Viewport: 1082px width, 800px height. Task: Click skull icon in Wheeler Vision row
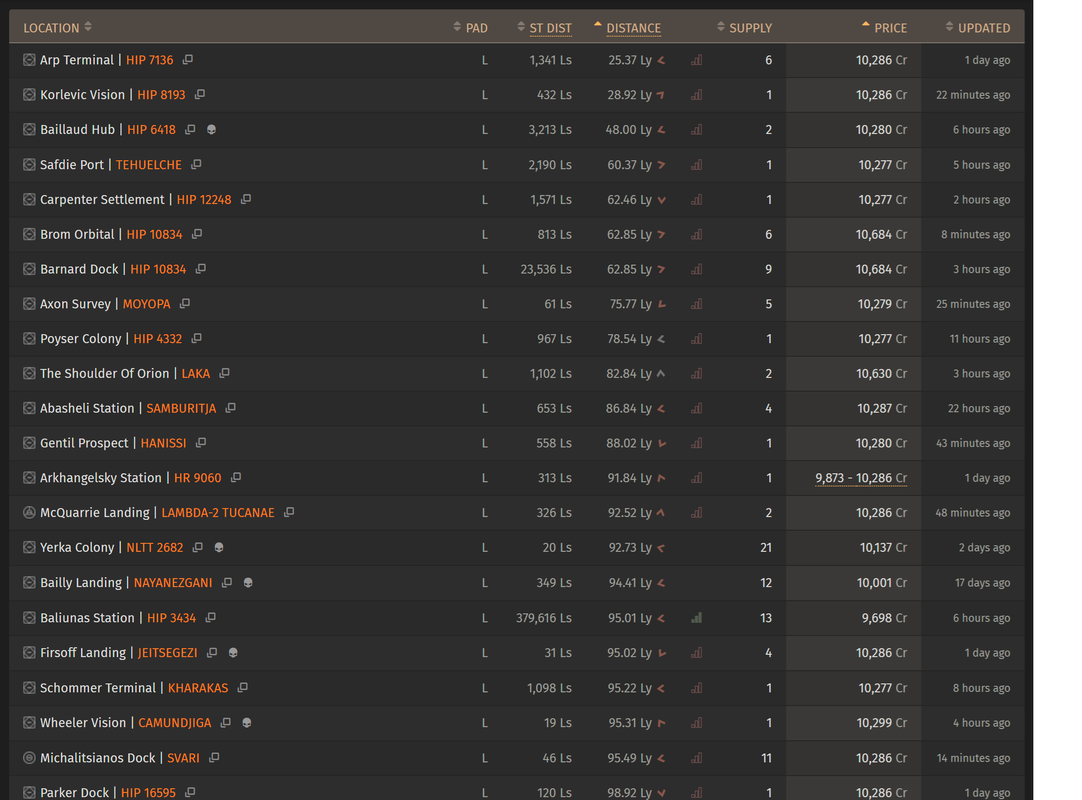(247, 723)
